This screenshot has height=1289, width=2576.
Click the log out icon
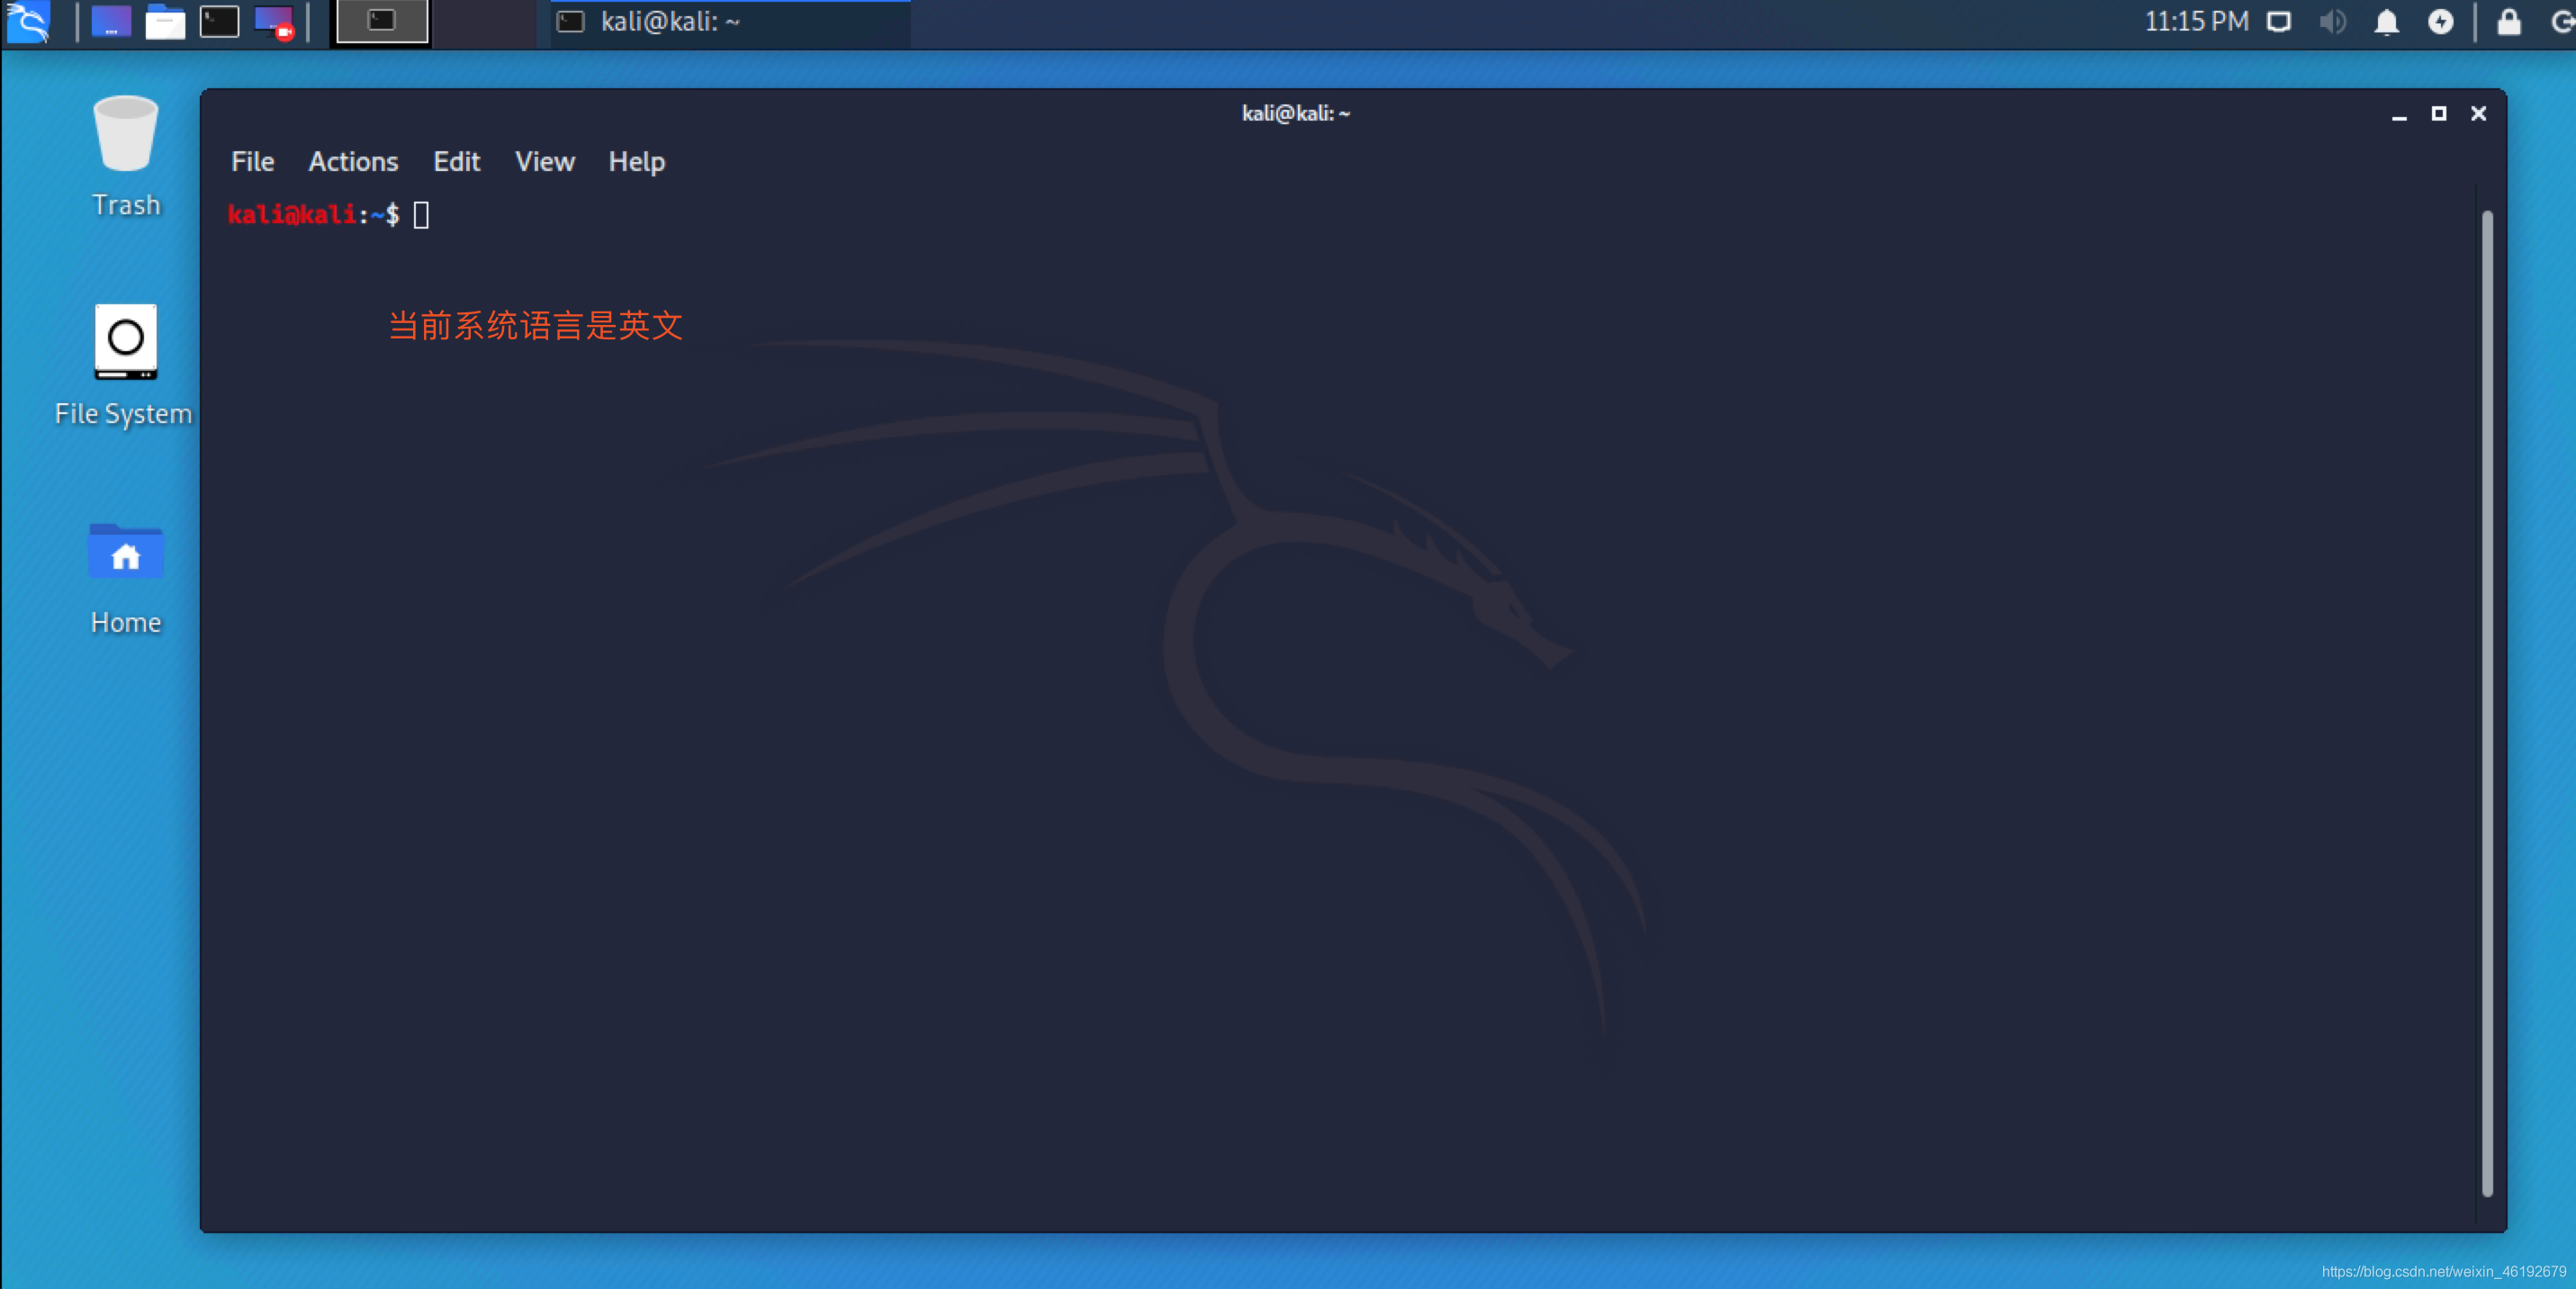[2562, 21]
